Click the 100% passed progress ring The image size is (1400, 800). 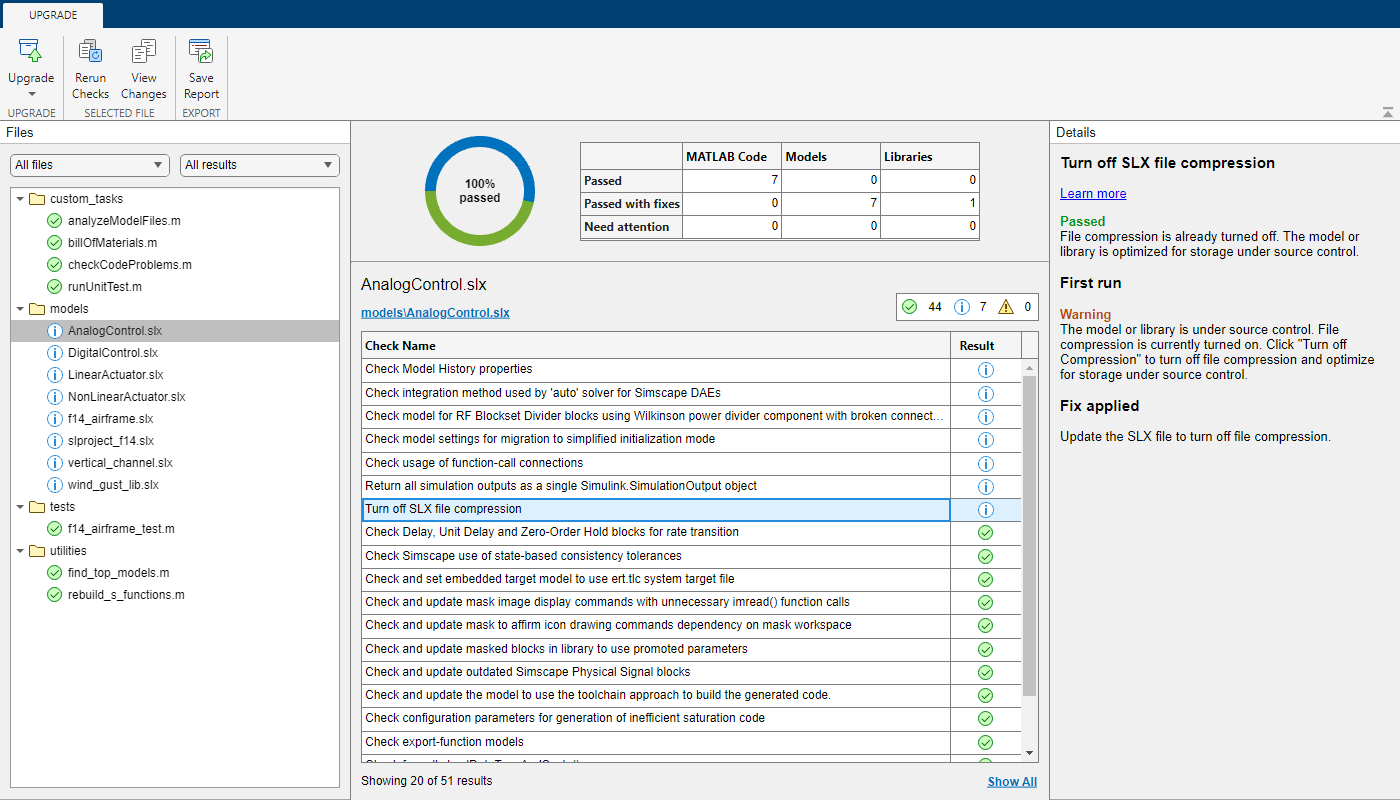480,190
